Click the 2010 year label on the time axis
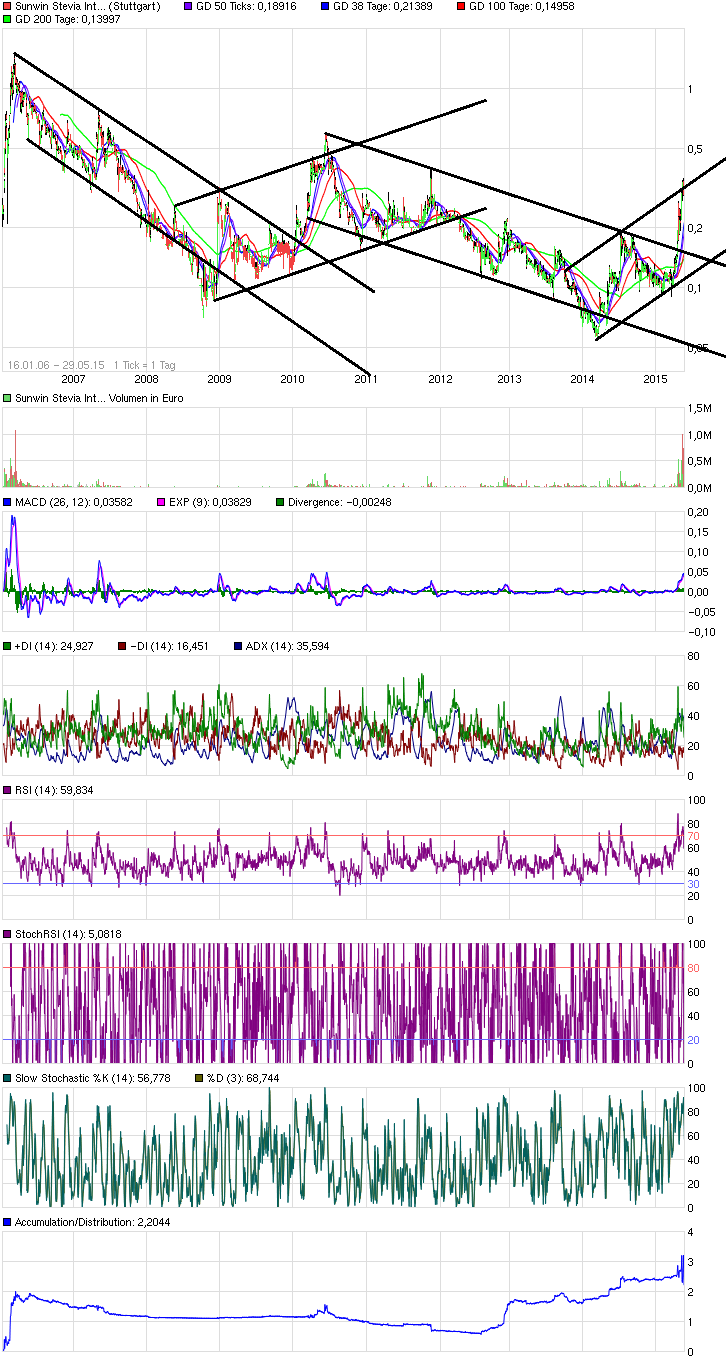 [x=292, y=379]
